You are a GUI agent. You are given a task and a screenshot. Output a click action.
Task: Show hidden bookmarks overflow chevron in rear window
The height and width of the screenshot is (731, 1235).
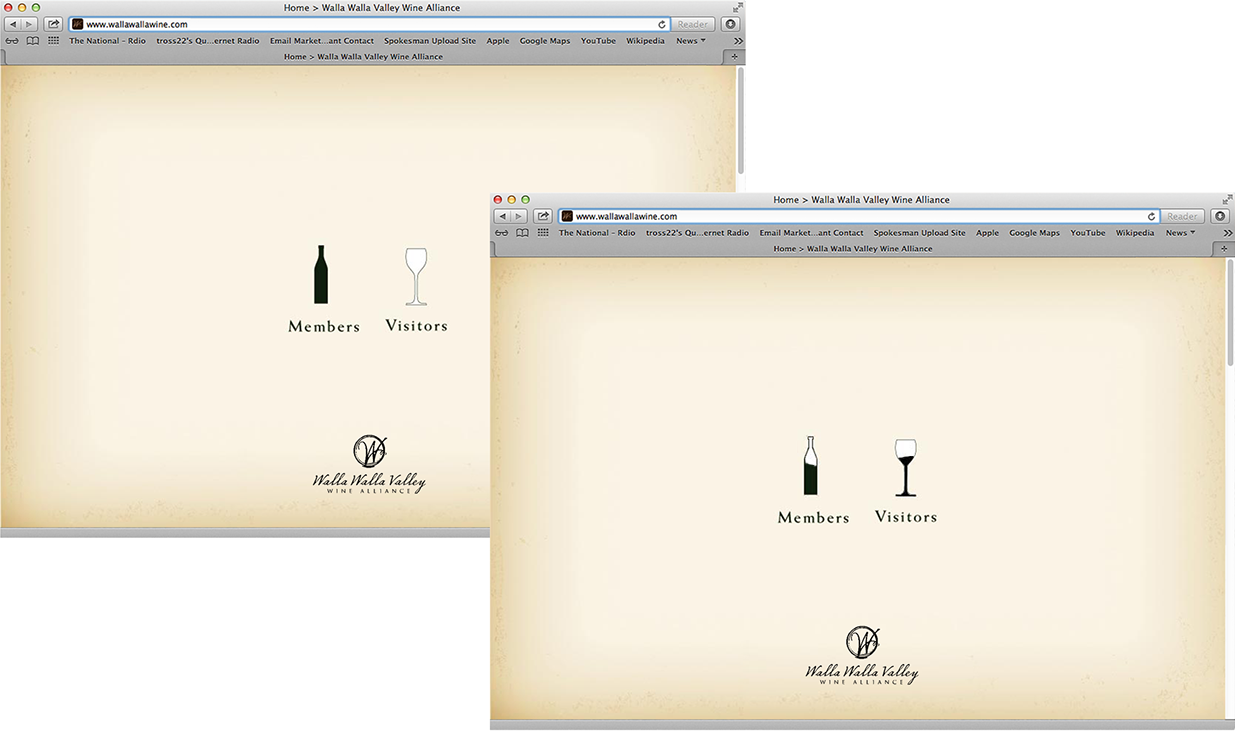738,41
